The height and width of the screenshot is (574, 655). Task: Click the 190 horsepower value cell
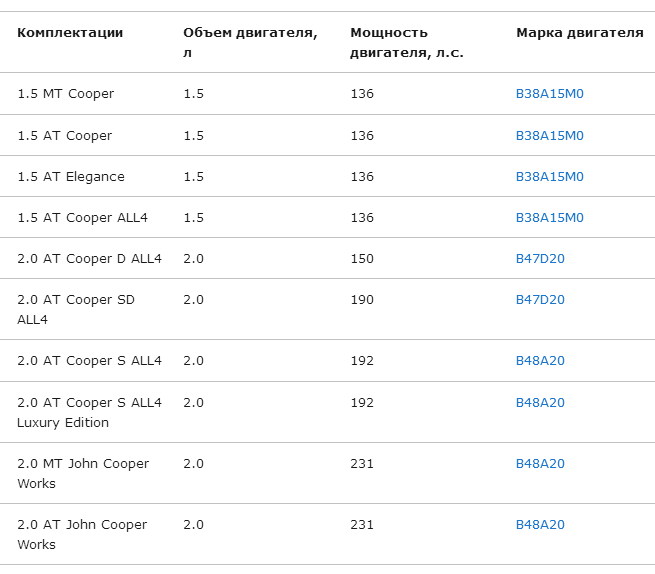[362, 300]
